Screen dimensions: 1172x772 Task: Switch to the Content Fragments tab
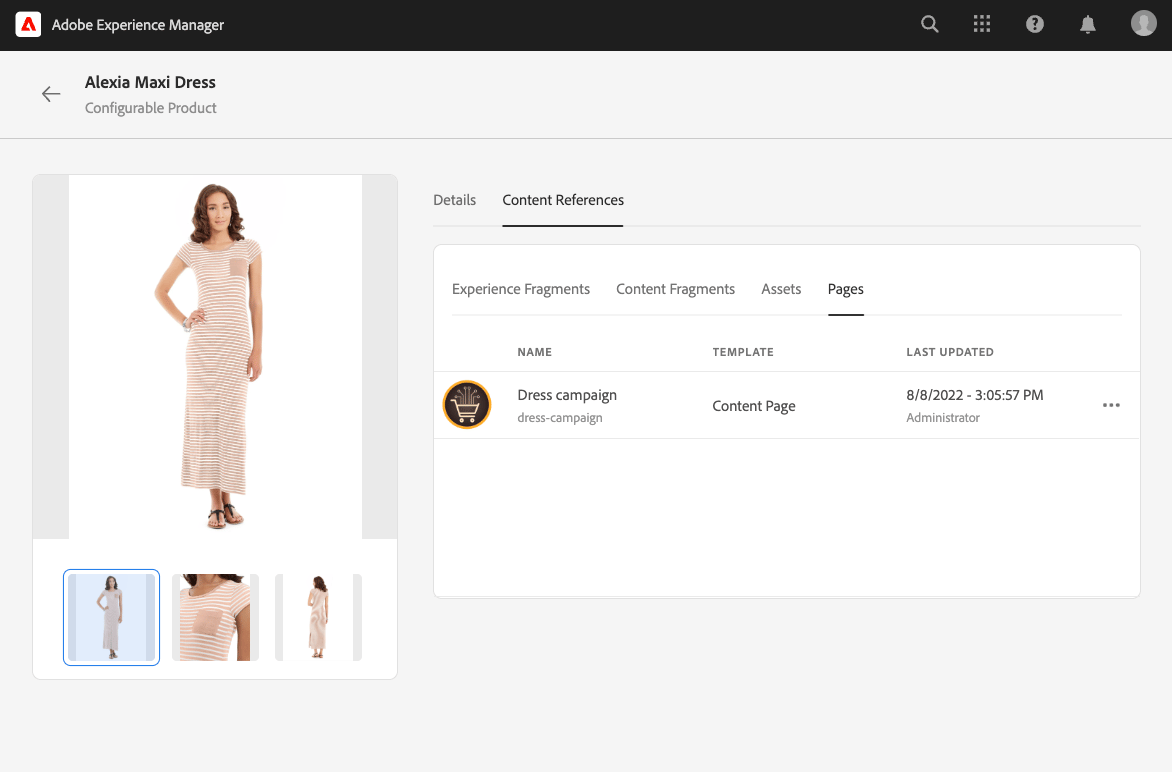click(675, 289)
